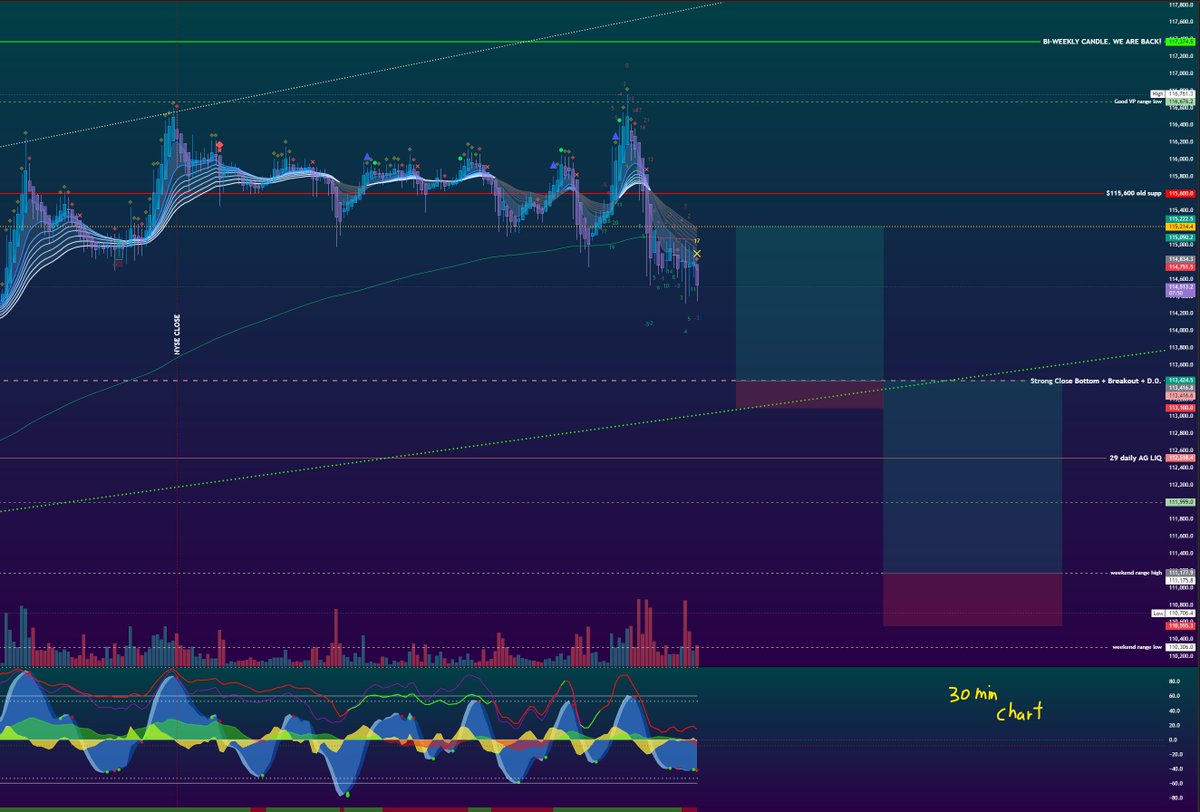Click the yellow X marker on latest candles
This screenshot has height=812, width=1200.
[697, 255]
